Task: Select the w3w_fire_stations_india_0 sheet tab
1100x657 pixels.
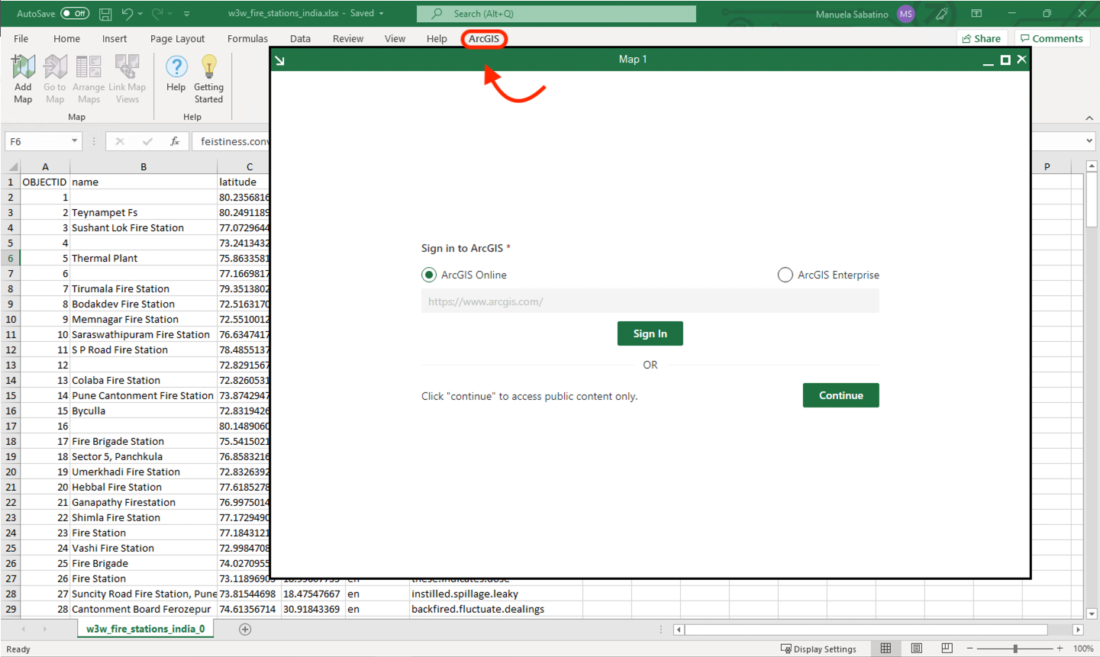Action: click(x=145, y=629)
